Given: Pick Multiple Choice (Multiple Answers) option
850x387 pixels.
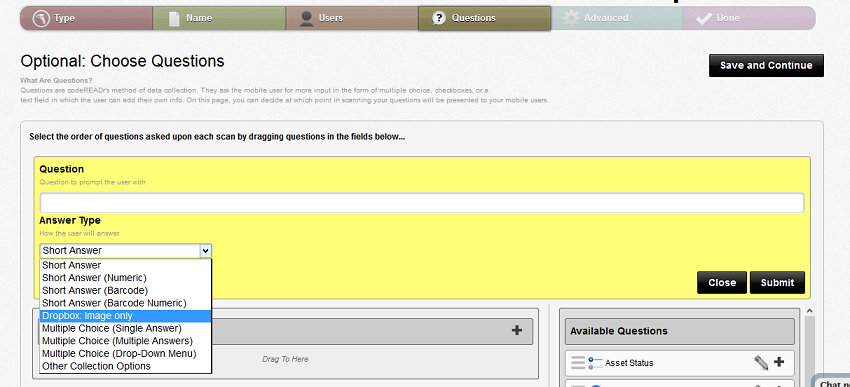Looking at the screenshot, I should coord(126,341).
